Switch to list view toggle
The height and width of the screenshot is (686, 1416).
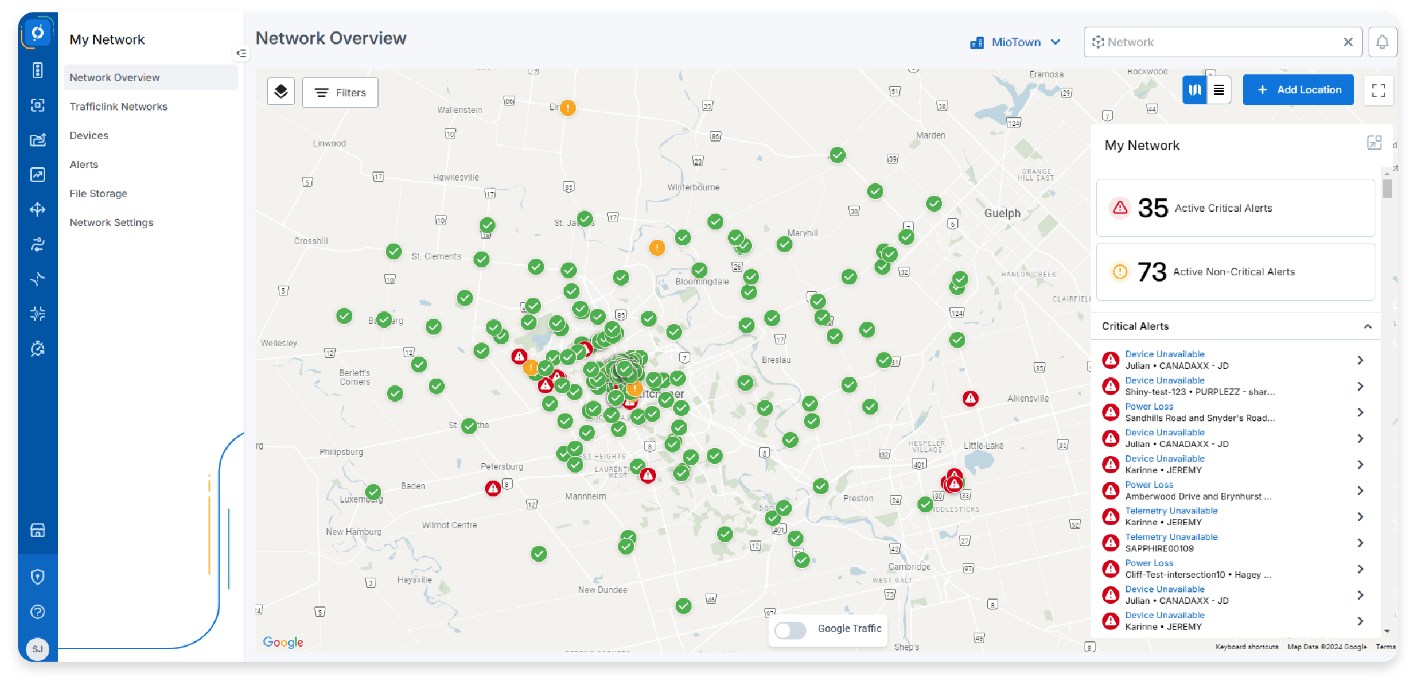[x=1218, y=90]
